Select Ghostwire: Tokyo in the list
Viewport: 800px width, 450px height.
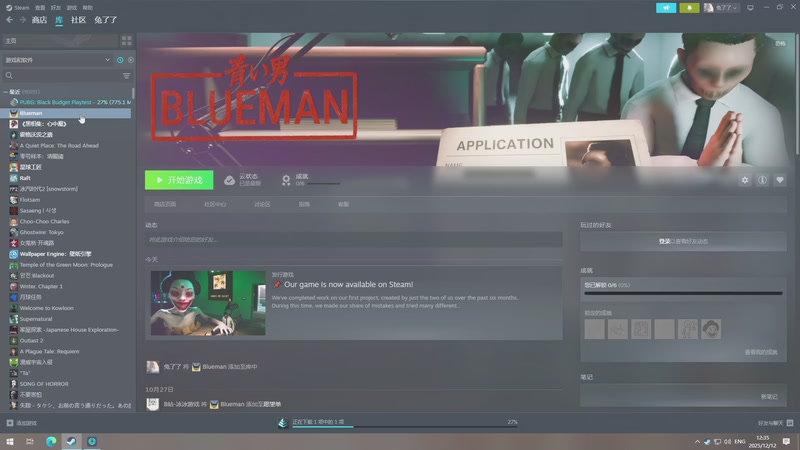tap(41, 232)
